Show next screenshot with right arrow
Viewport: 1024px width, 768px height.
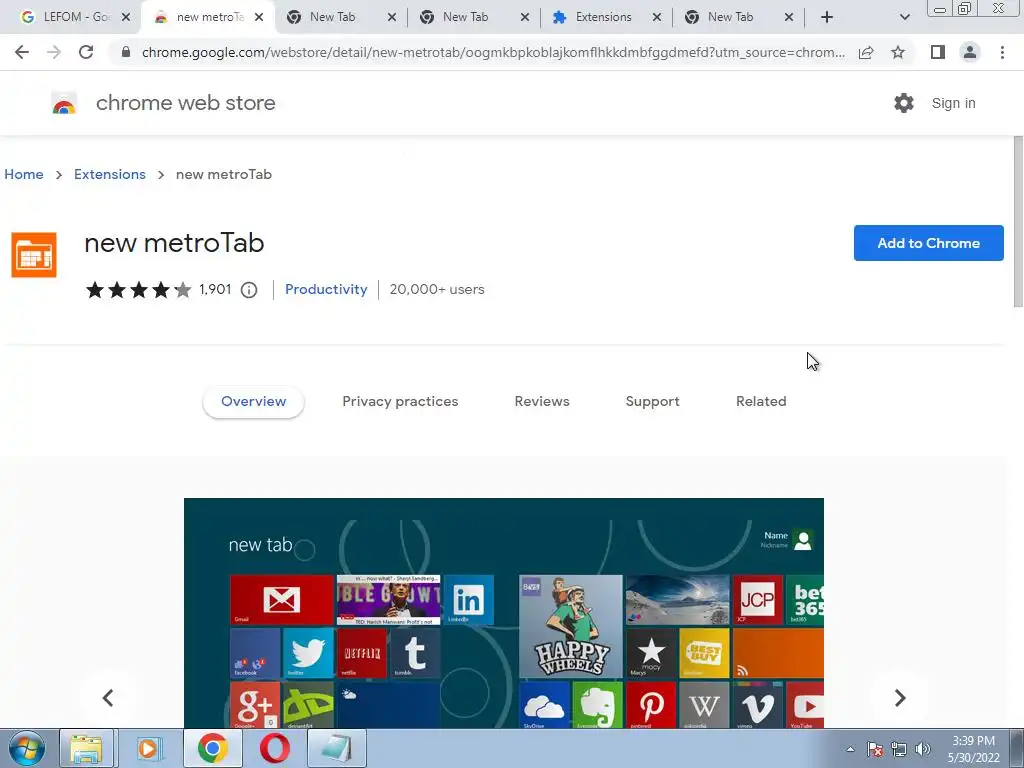click(x=900, y=697)
